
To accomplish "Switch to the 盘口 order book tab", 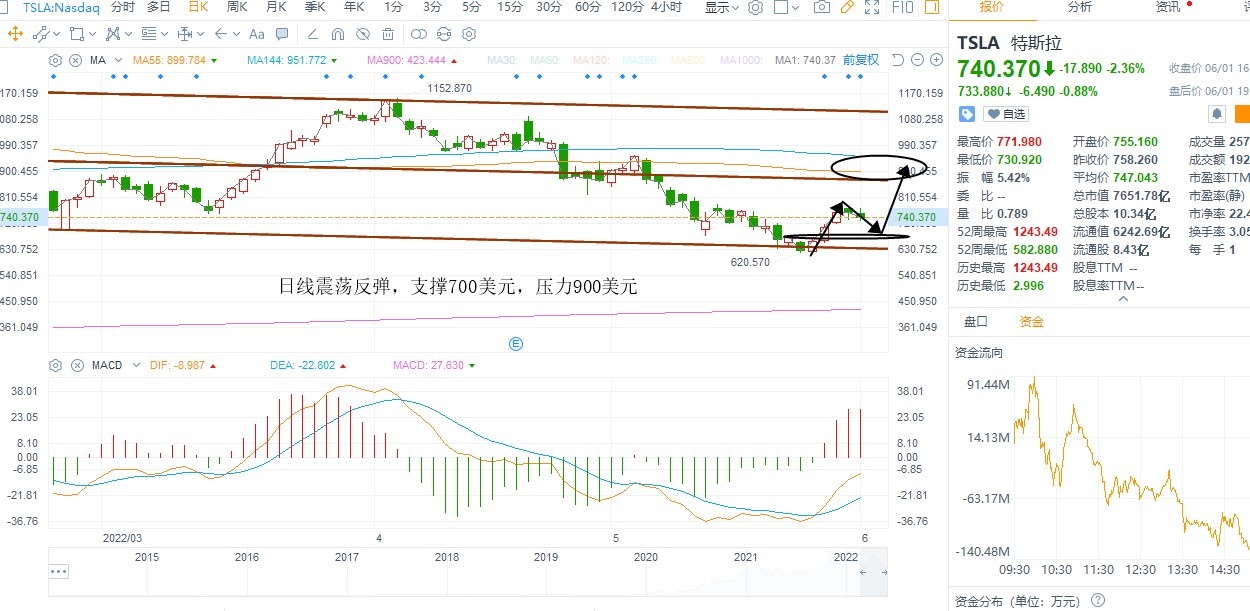I will tap(976, 322).
